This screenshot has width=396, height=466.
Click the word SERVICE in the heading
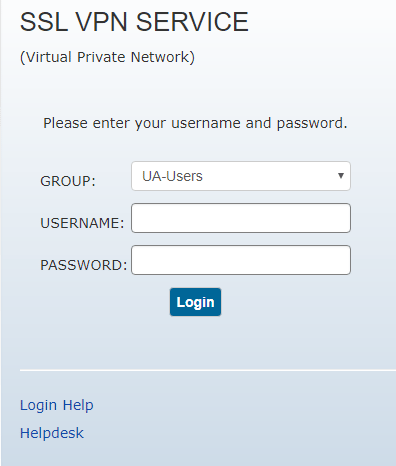pos(192,22)
